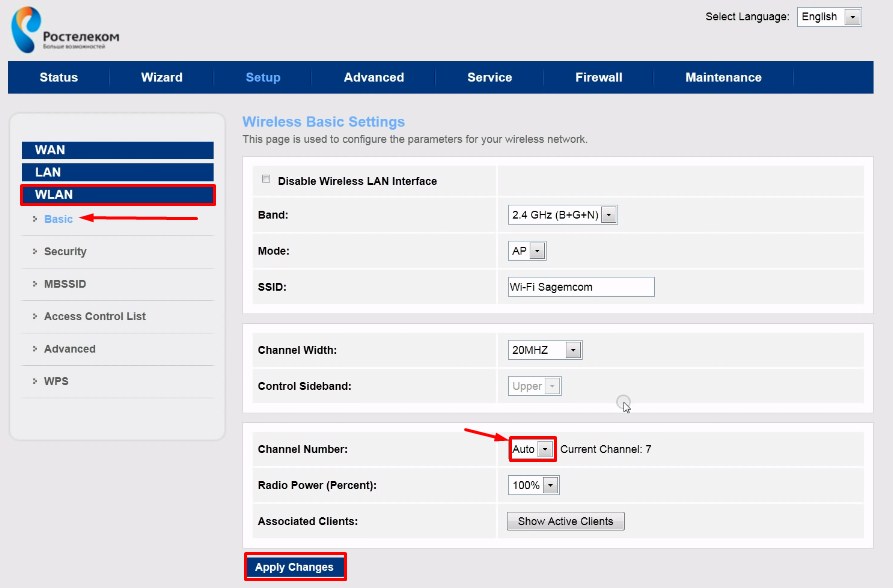Go to the Advanced top menu tab
The height and width of the screenshot is (588, 893).
click(374, 77)
